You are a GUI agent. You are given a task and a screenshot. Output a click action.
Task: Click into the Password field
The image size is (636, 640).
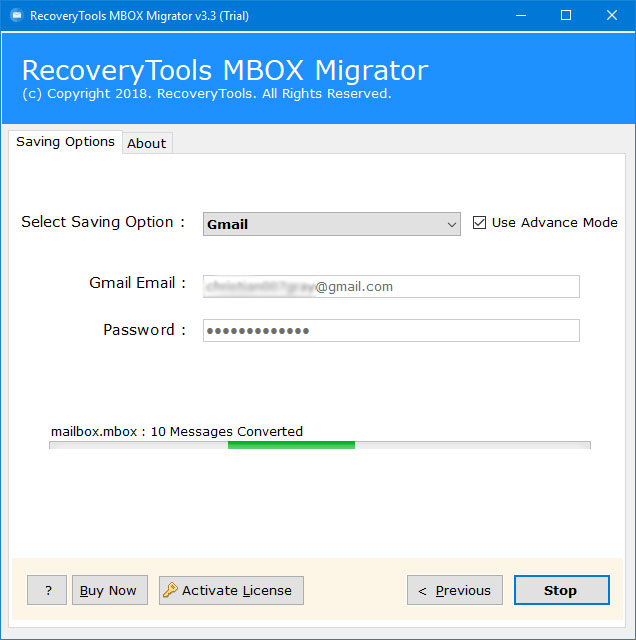[x=391, y=331]
